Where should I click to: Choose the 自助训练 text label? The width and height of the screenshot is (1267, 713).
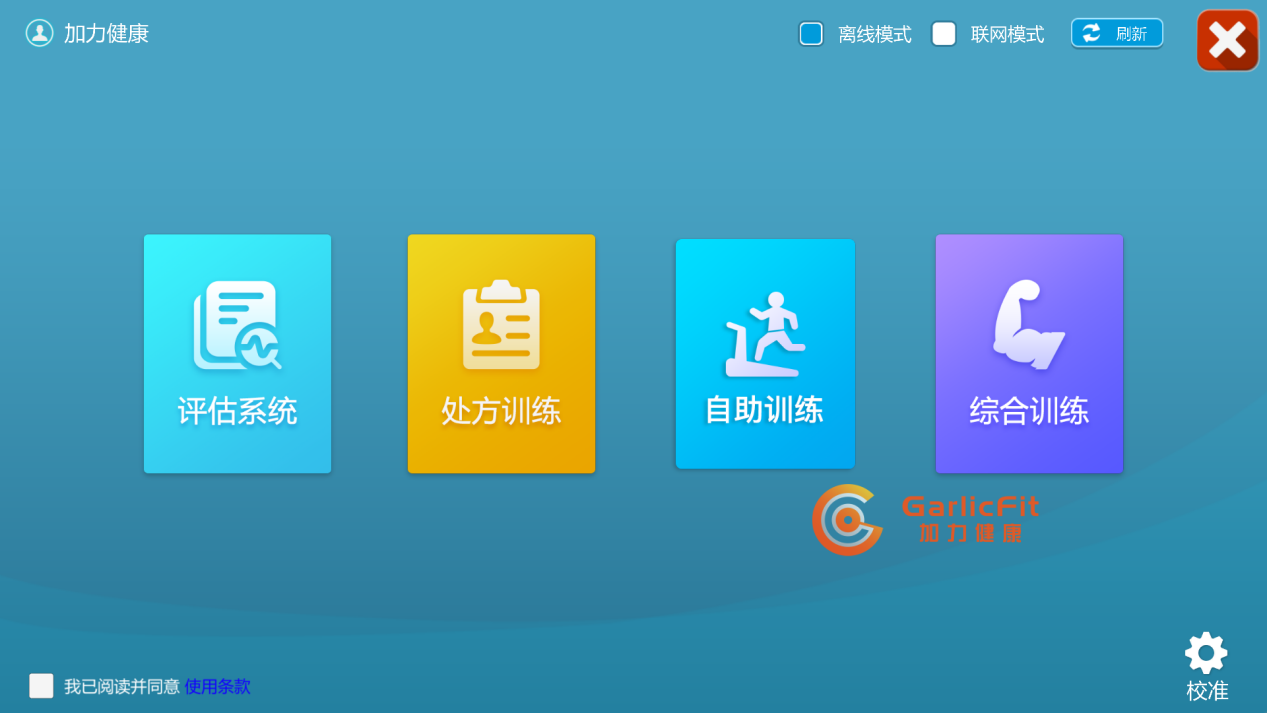(x=764, y=410)
